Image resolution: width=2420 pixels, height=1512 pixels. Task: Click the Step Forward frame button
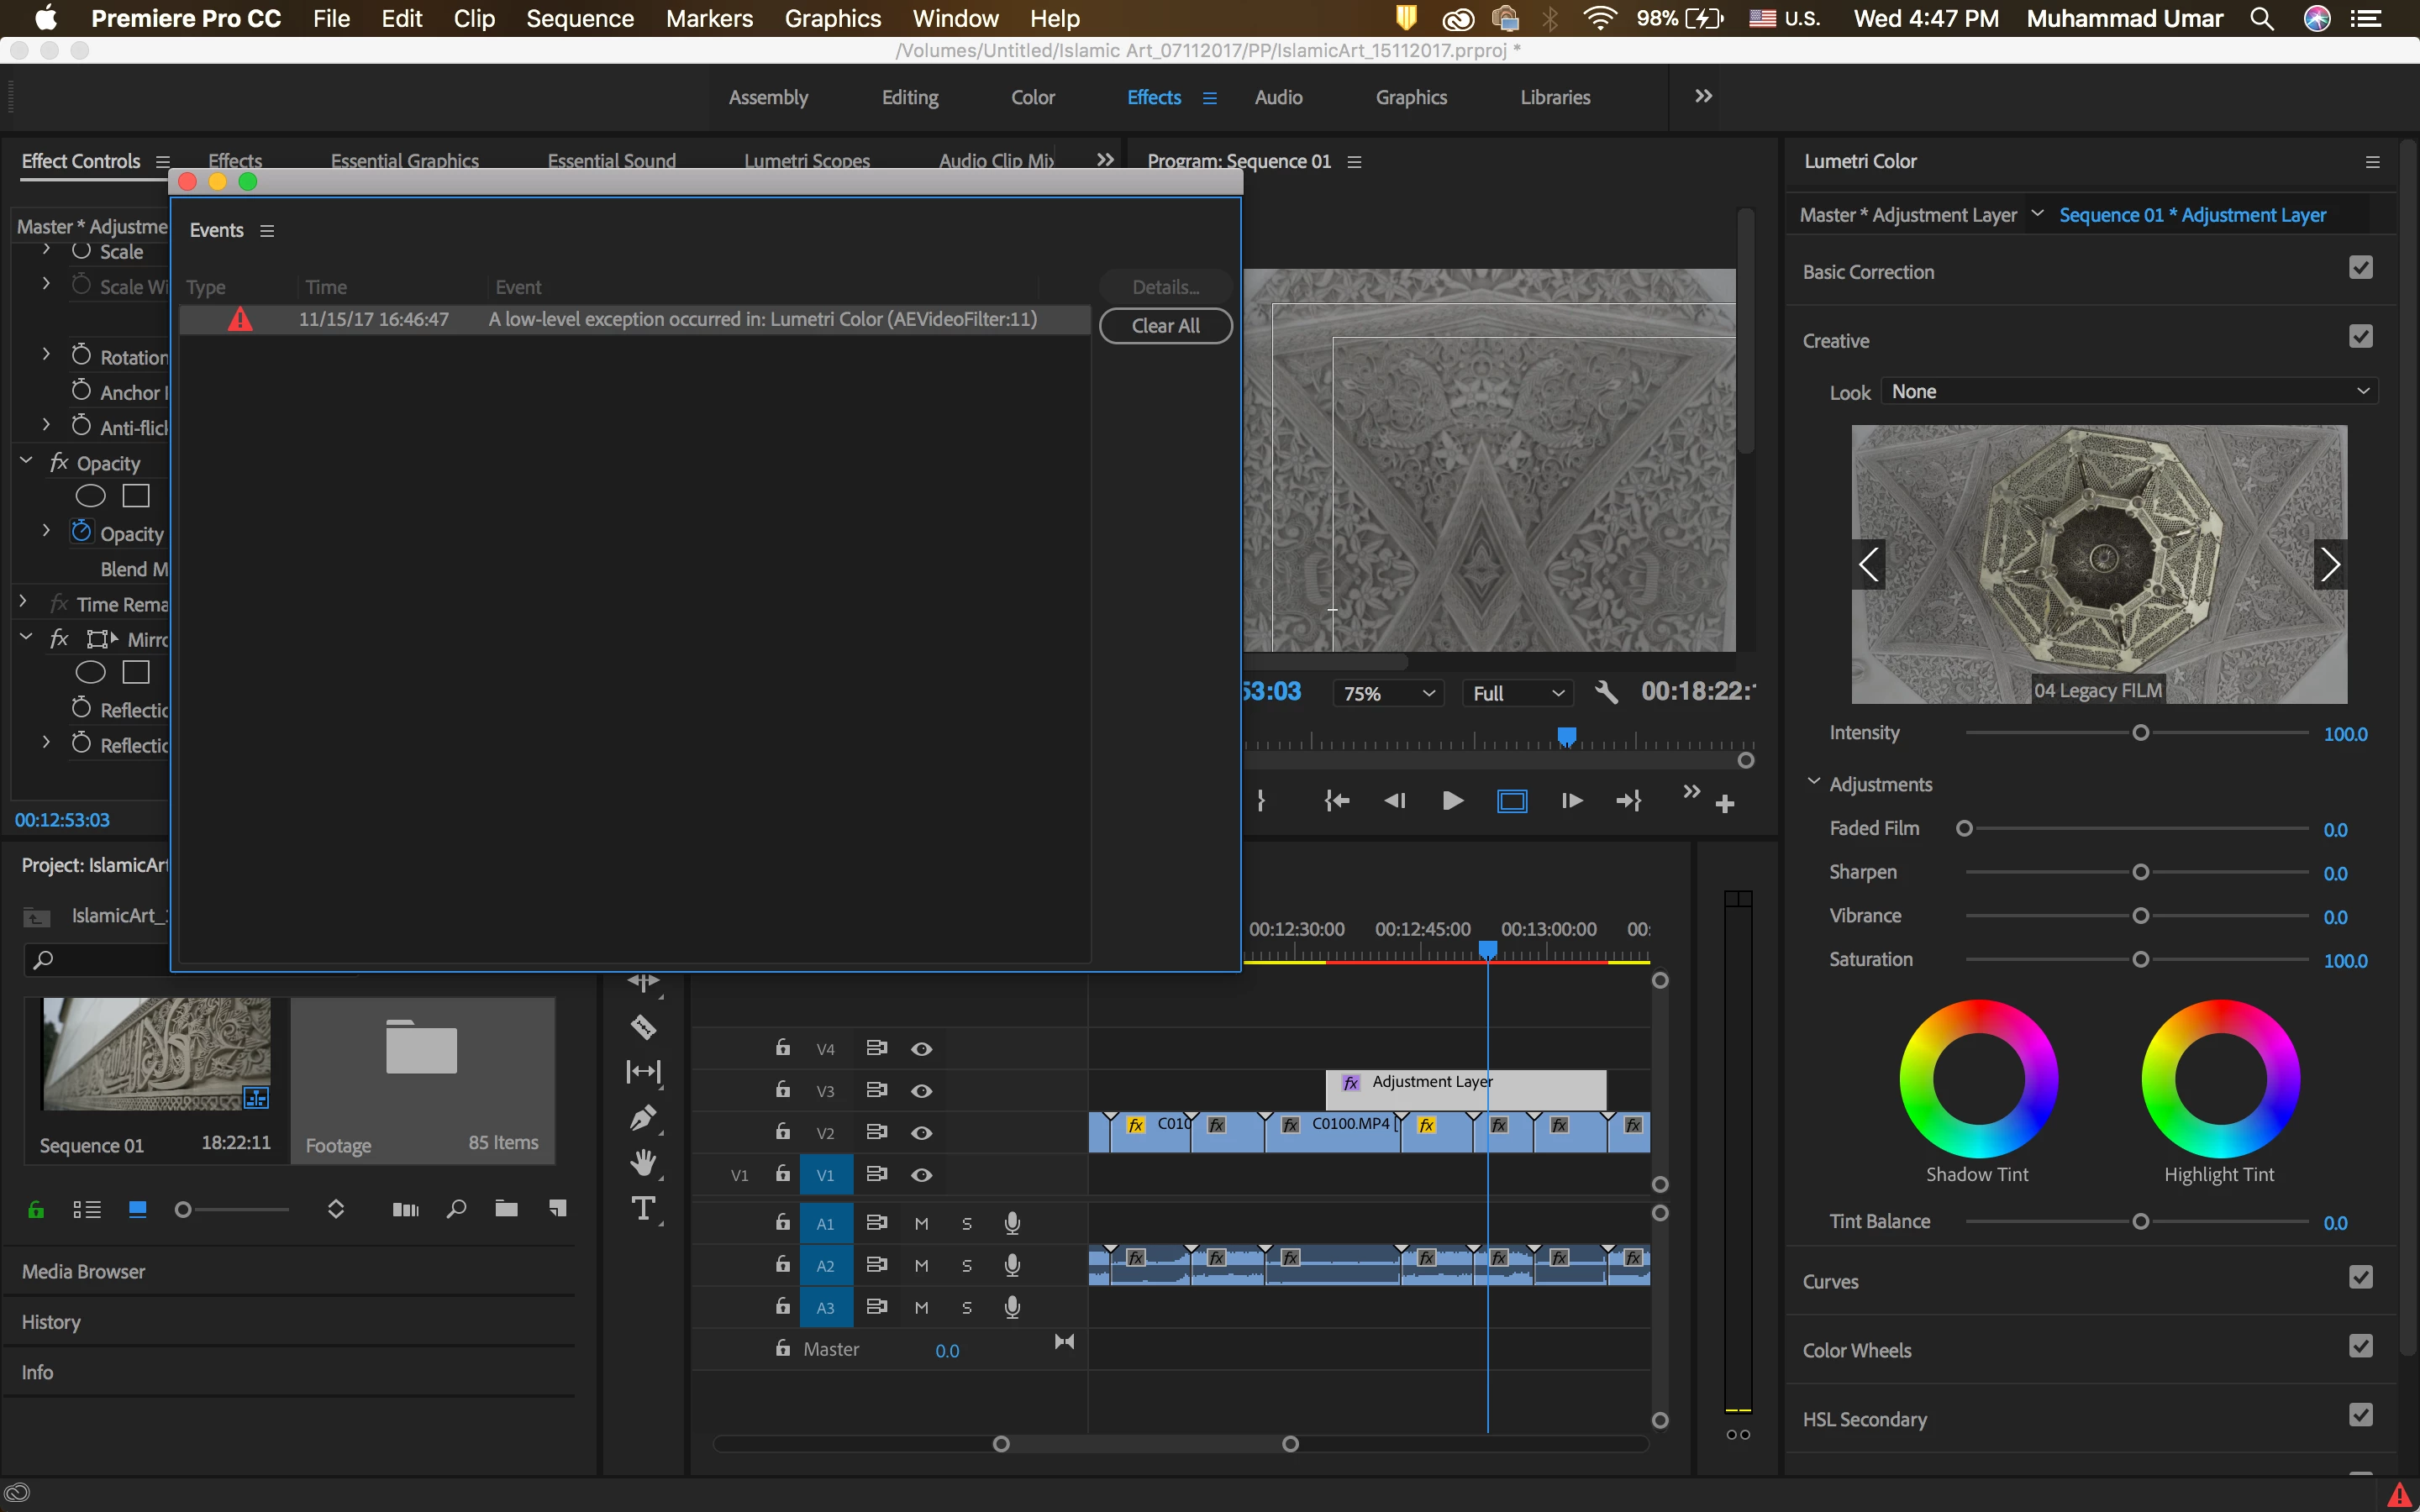pos(1571,801)
